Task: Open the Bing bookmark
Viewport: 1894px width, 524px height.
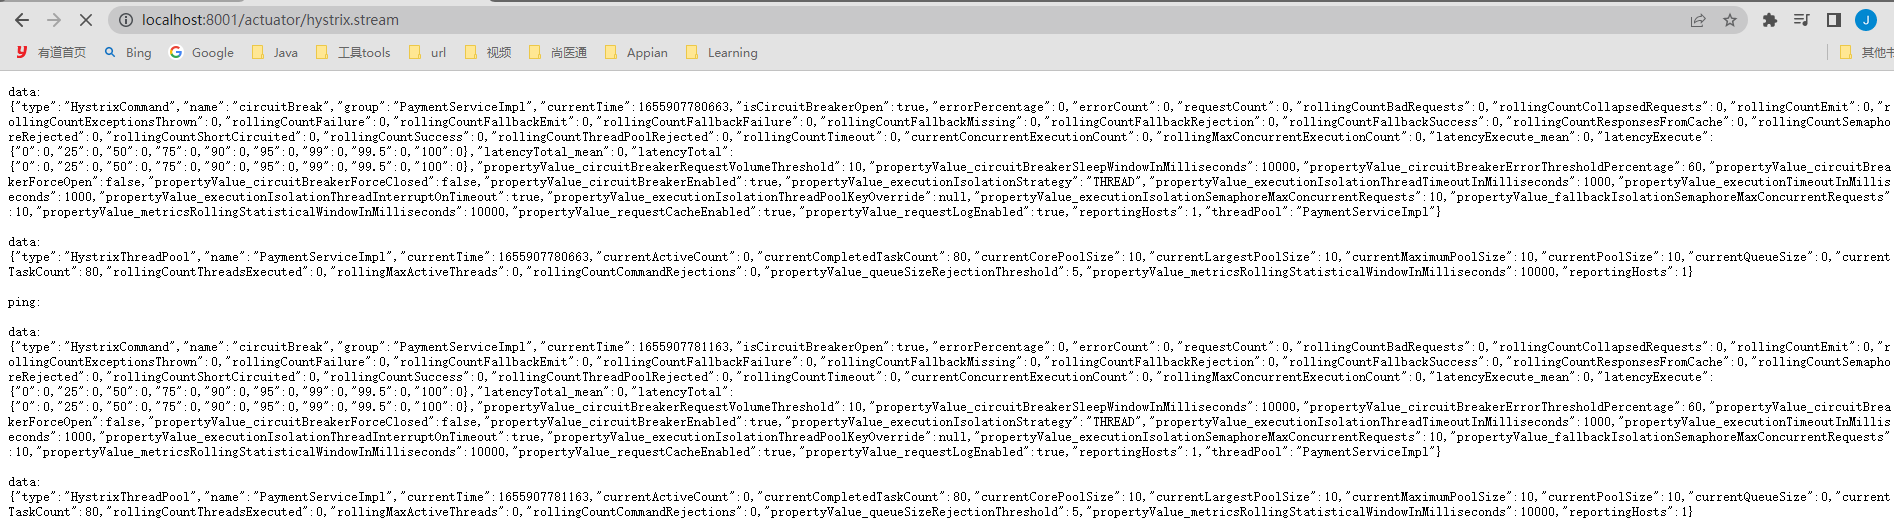Action: coord(128,52)
